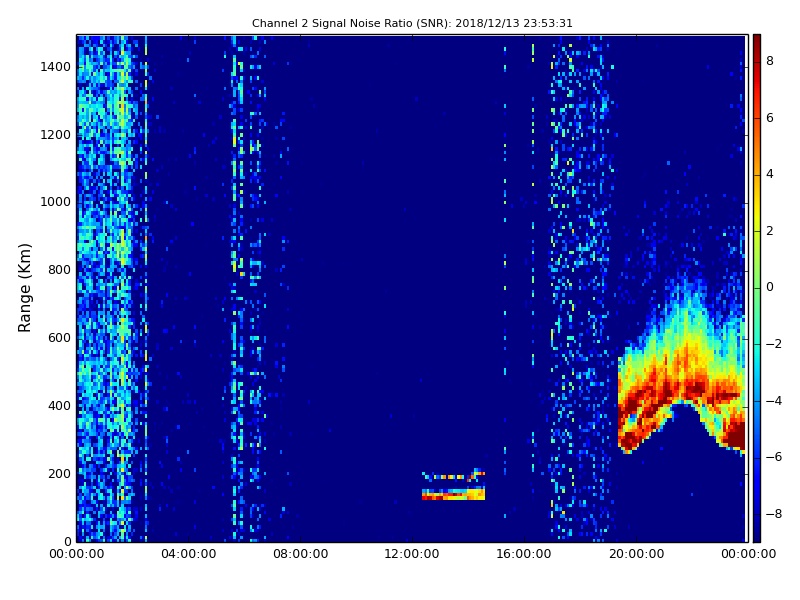Click the 08:00:00 time axis label
The width and height of the screenshot is (800, 600).
coord(301,554)
